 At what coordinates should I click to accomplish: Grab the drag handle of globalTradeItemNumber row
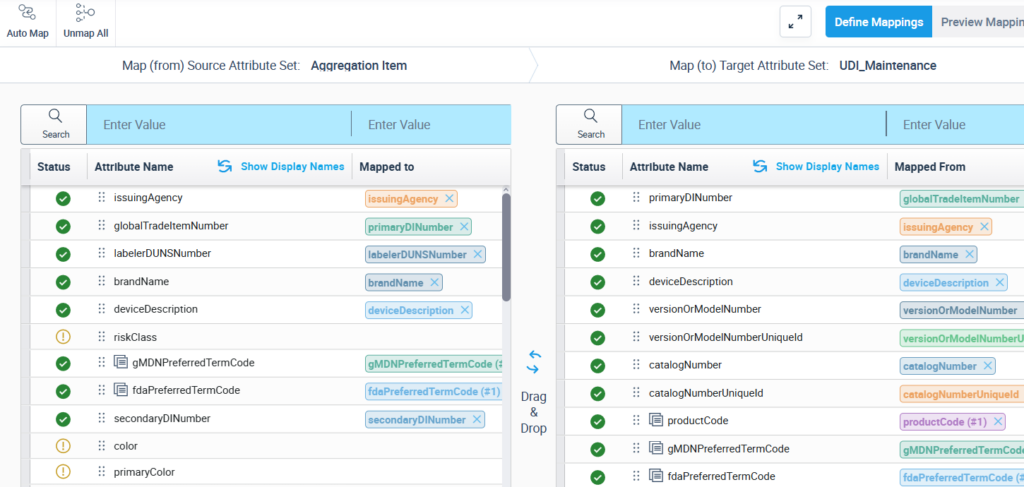[x=101, y=225]
